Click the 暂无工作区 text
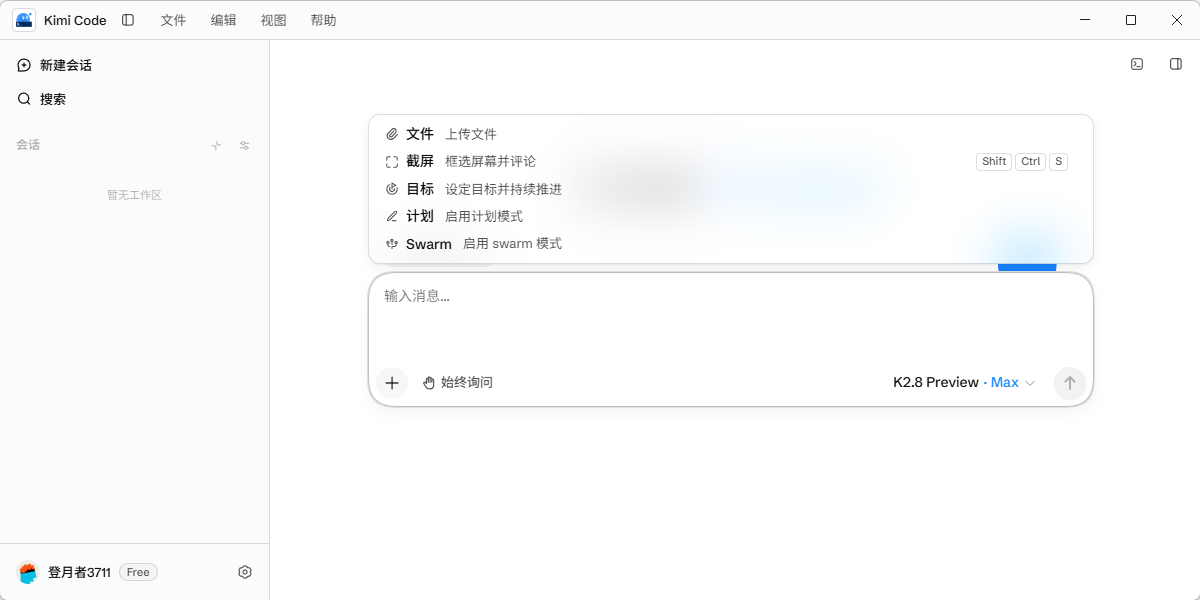Viewport: 1200px width, 600px height. click(134, 195)
